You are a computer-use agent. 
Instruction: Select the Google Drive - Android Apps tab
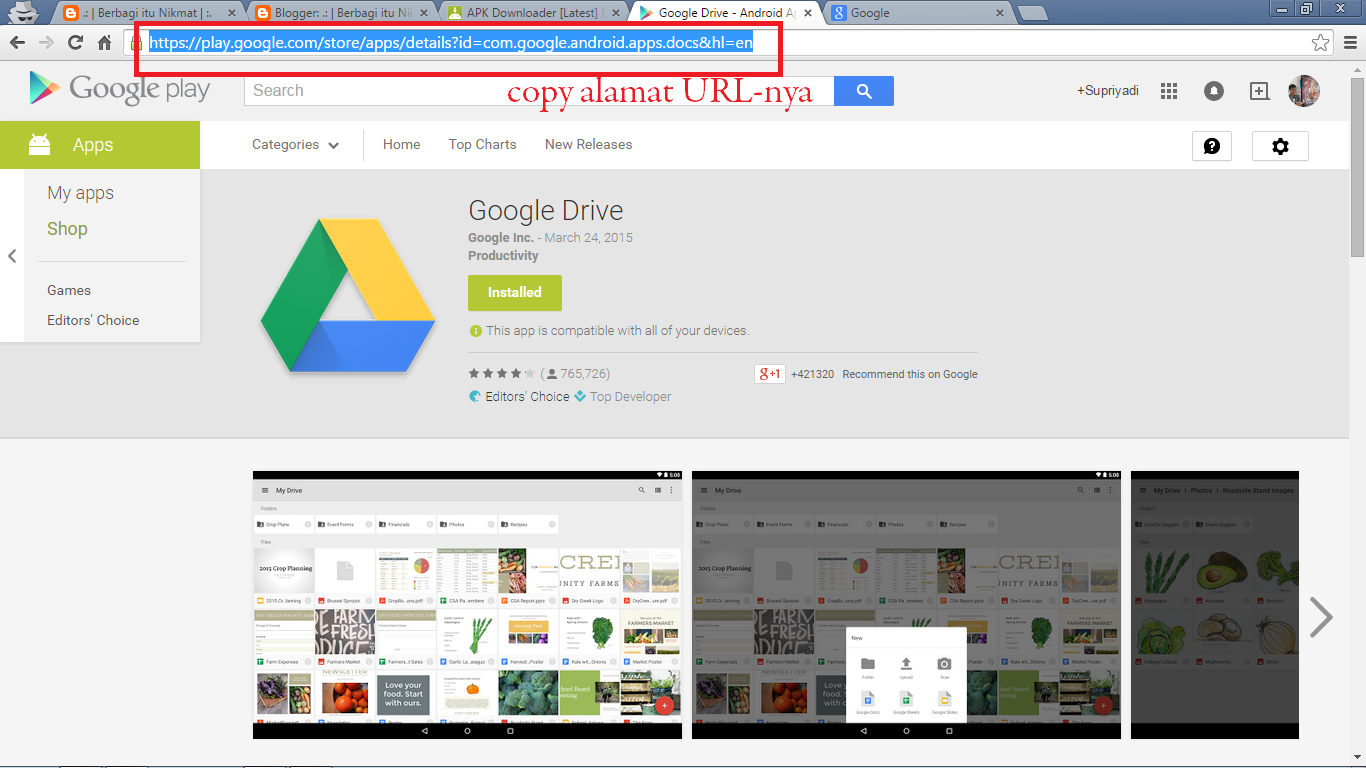(725, 13)
